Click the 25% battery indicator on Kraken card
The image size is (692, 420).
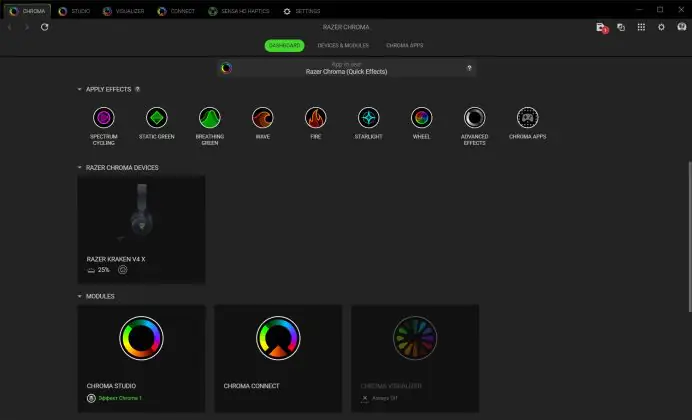point(98,270)
